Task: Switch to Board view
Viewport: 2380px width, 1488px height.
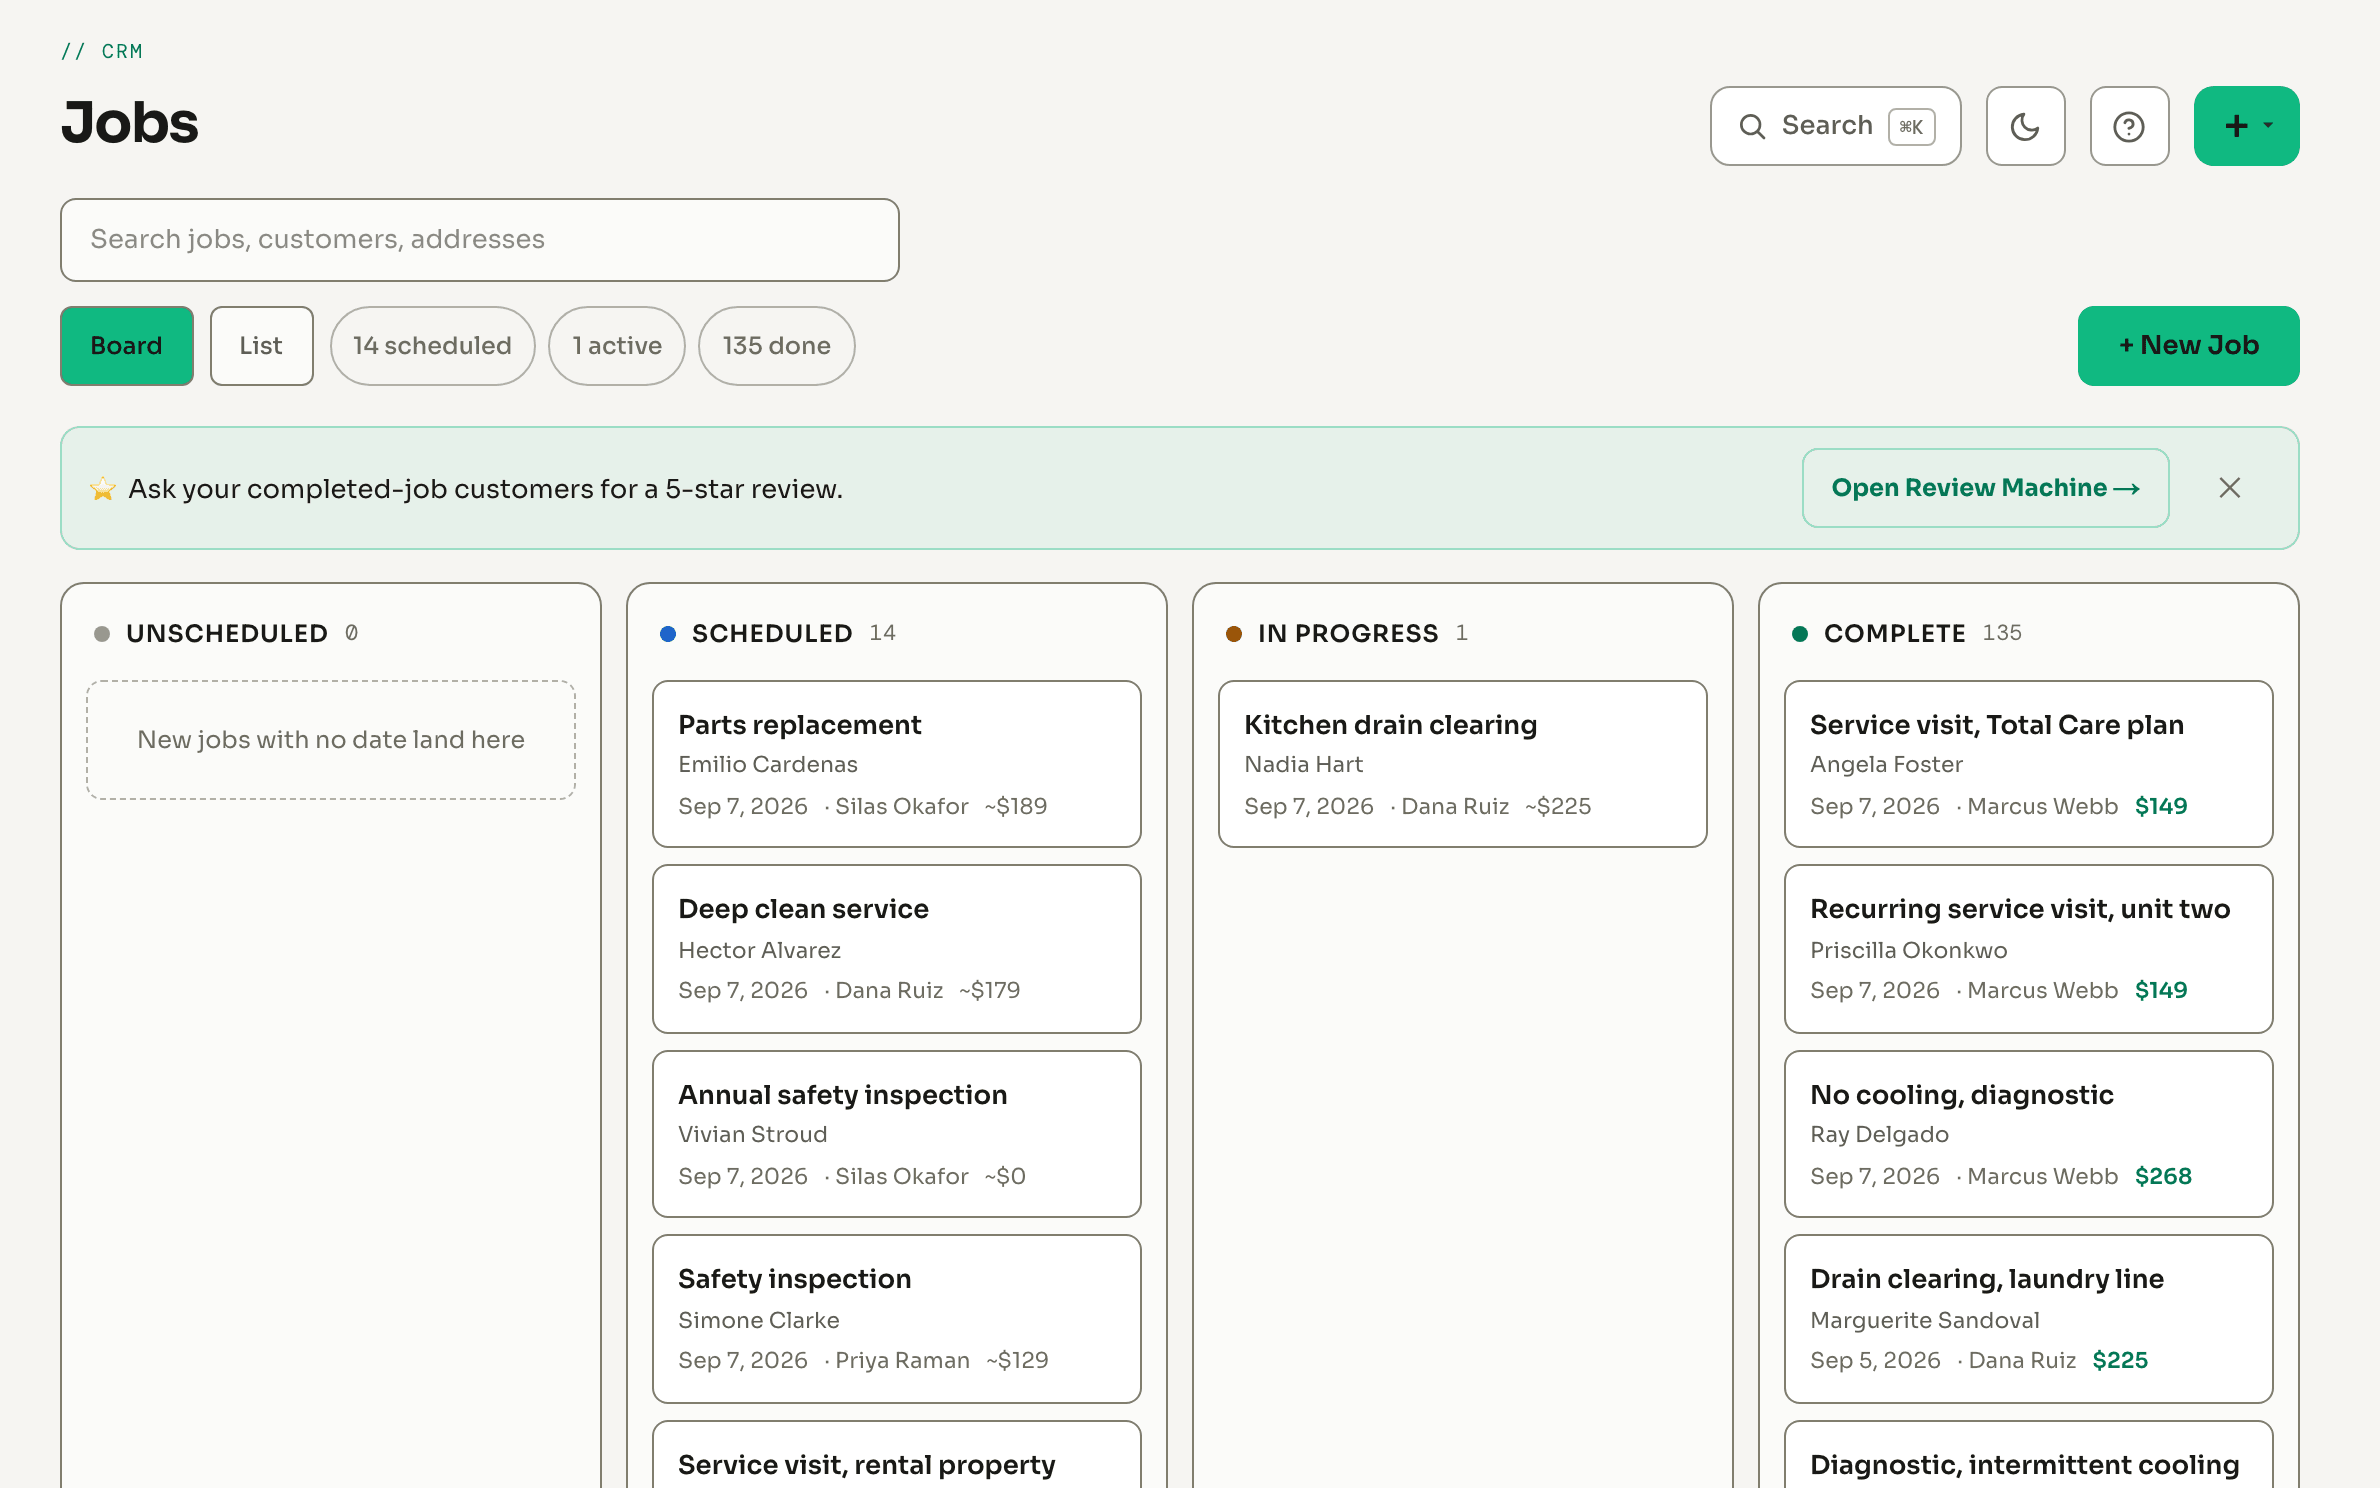Action: (x=127, y=346)
